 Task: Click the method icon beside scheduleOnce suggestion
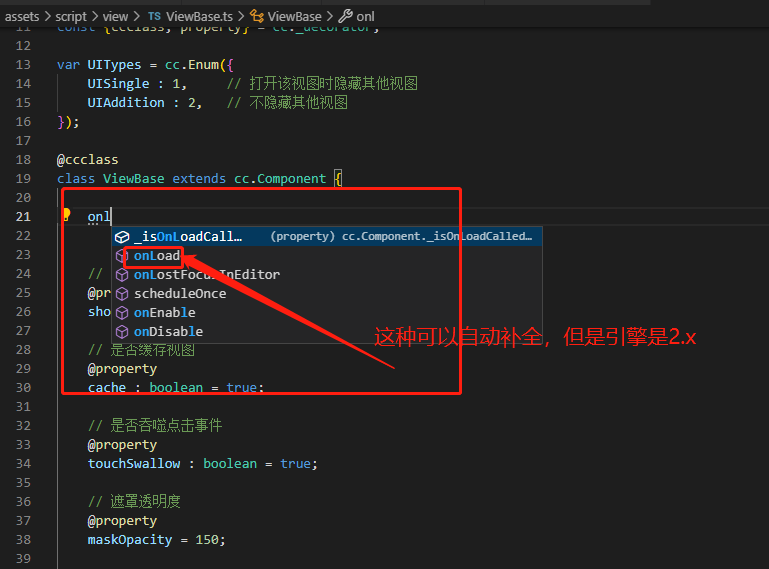coord(122,294)
